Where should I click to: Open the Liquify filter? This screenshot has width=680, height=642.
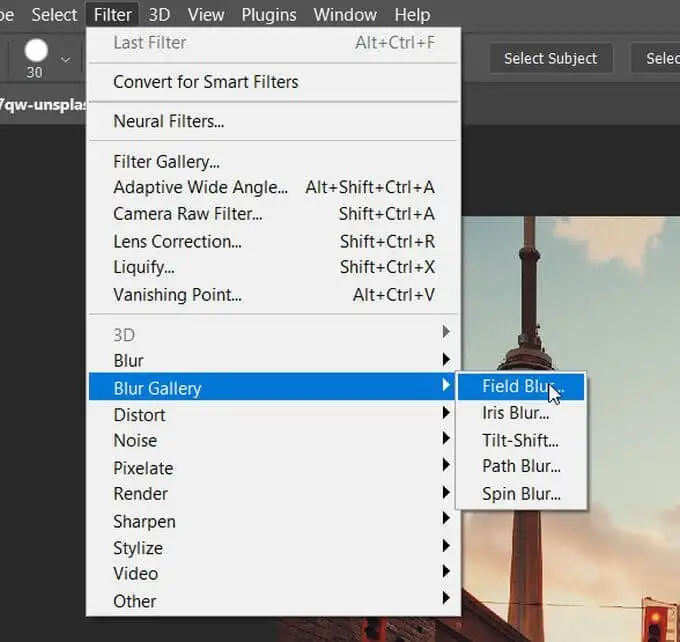click(273, 267)
